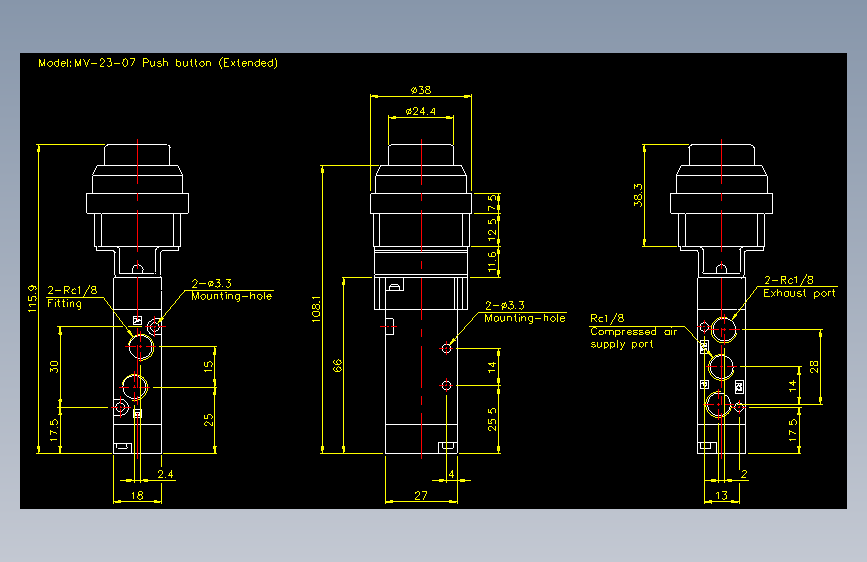Select the 27 base width dimension
The height and width of the screenshot is (562, 867).
click(x=421, y=495)
